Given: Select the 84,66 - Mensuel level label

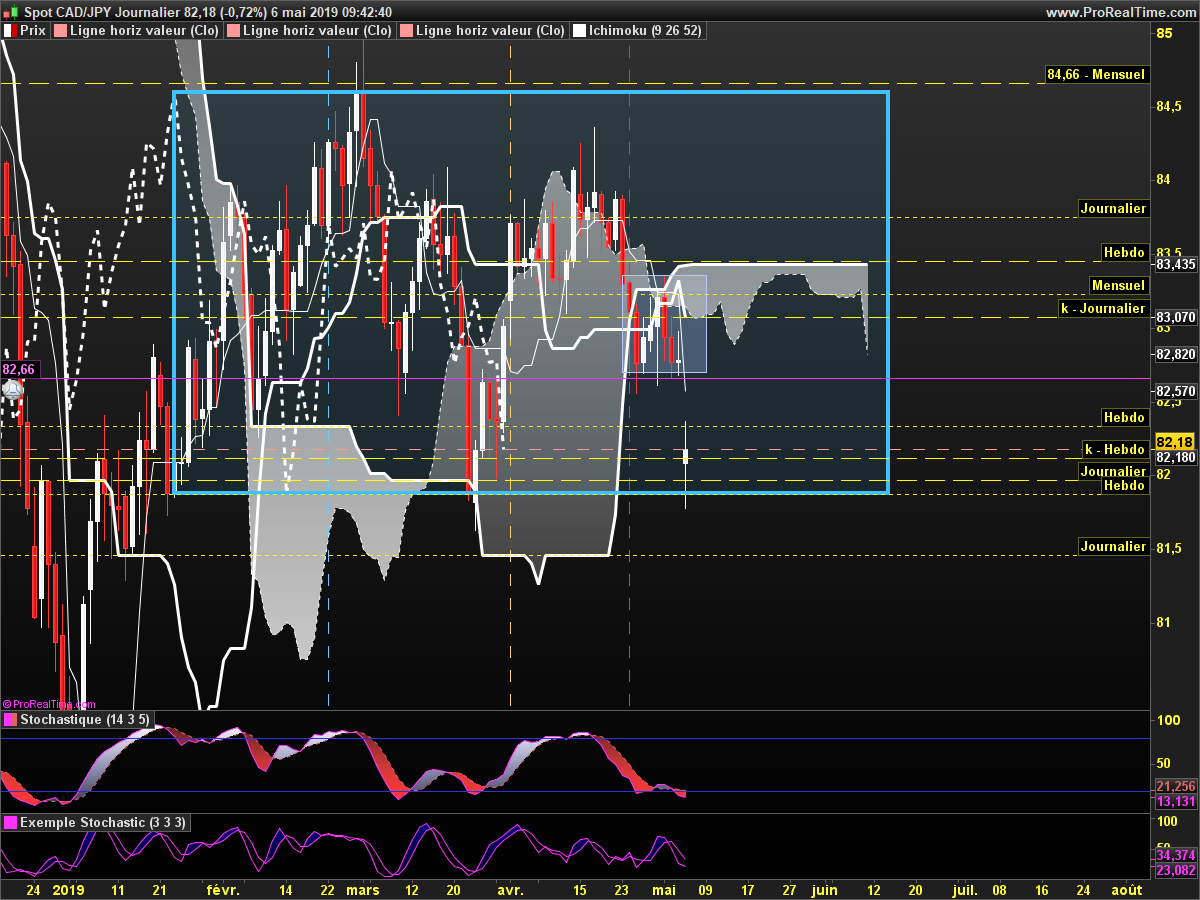Looking at the screenshot, I should [1096, 74].
